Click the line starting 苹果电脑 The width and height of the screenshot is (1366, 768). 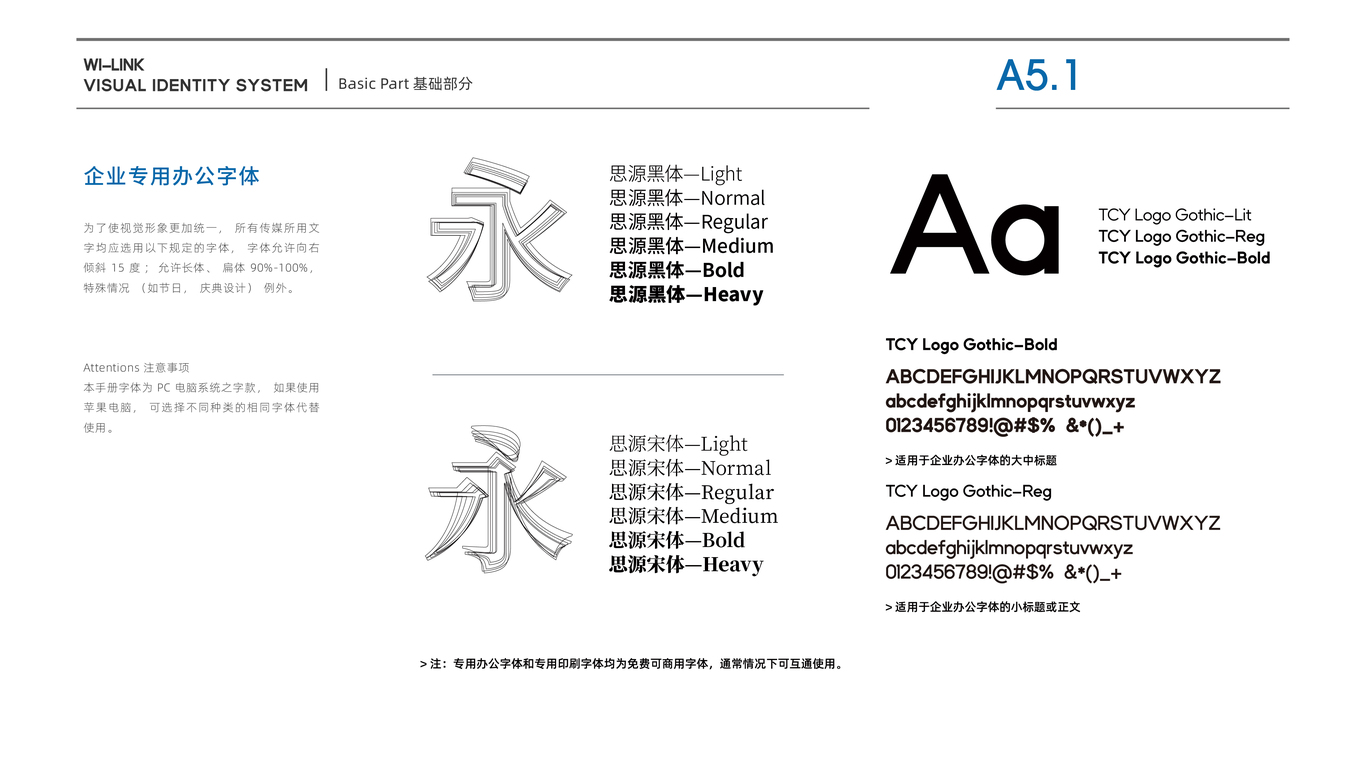pos(202,408)
